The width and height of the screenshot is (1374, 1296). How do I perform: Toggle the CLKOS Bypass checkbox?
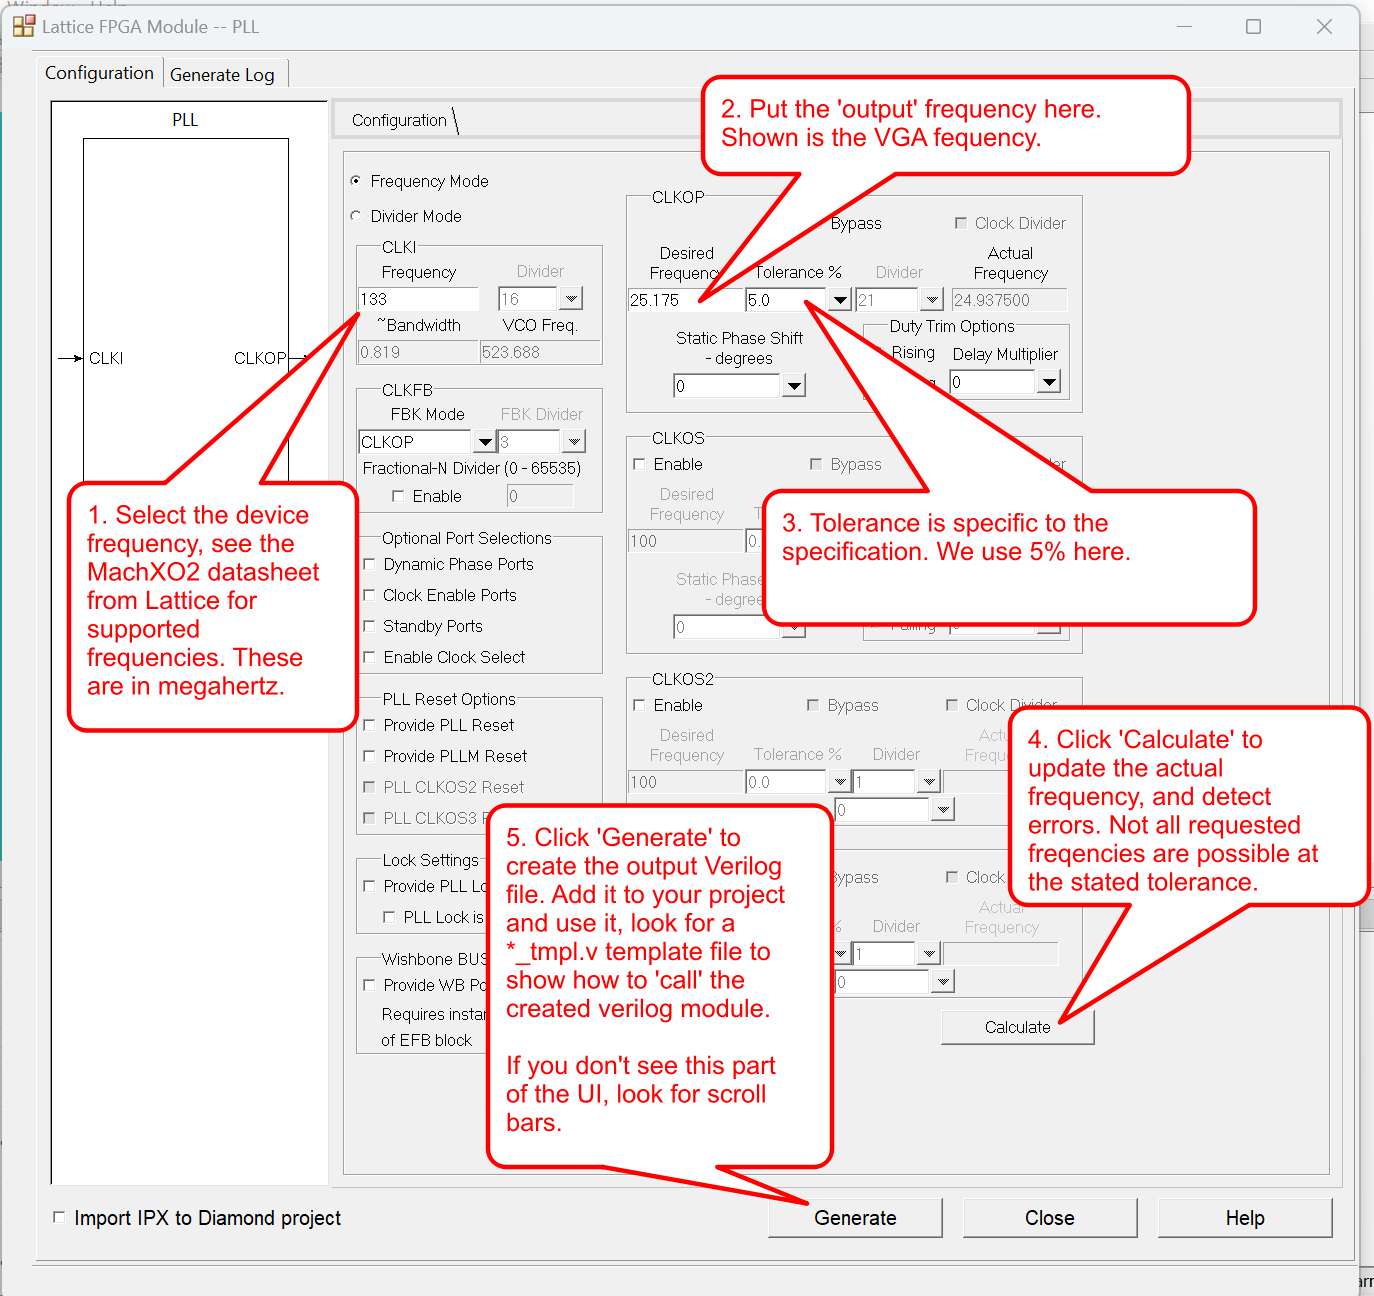[x=816, y=464]
